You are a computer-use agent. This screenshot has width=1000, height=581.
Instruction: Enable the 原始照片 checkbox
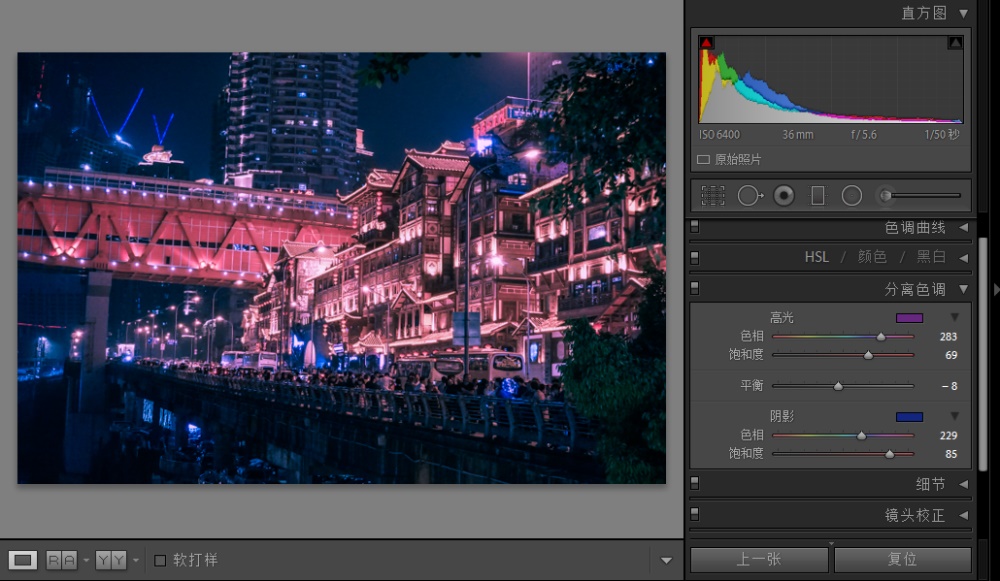(703, 159)
